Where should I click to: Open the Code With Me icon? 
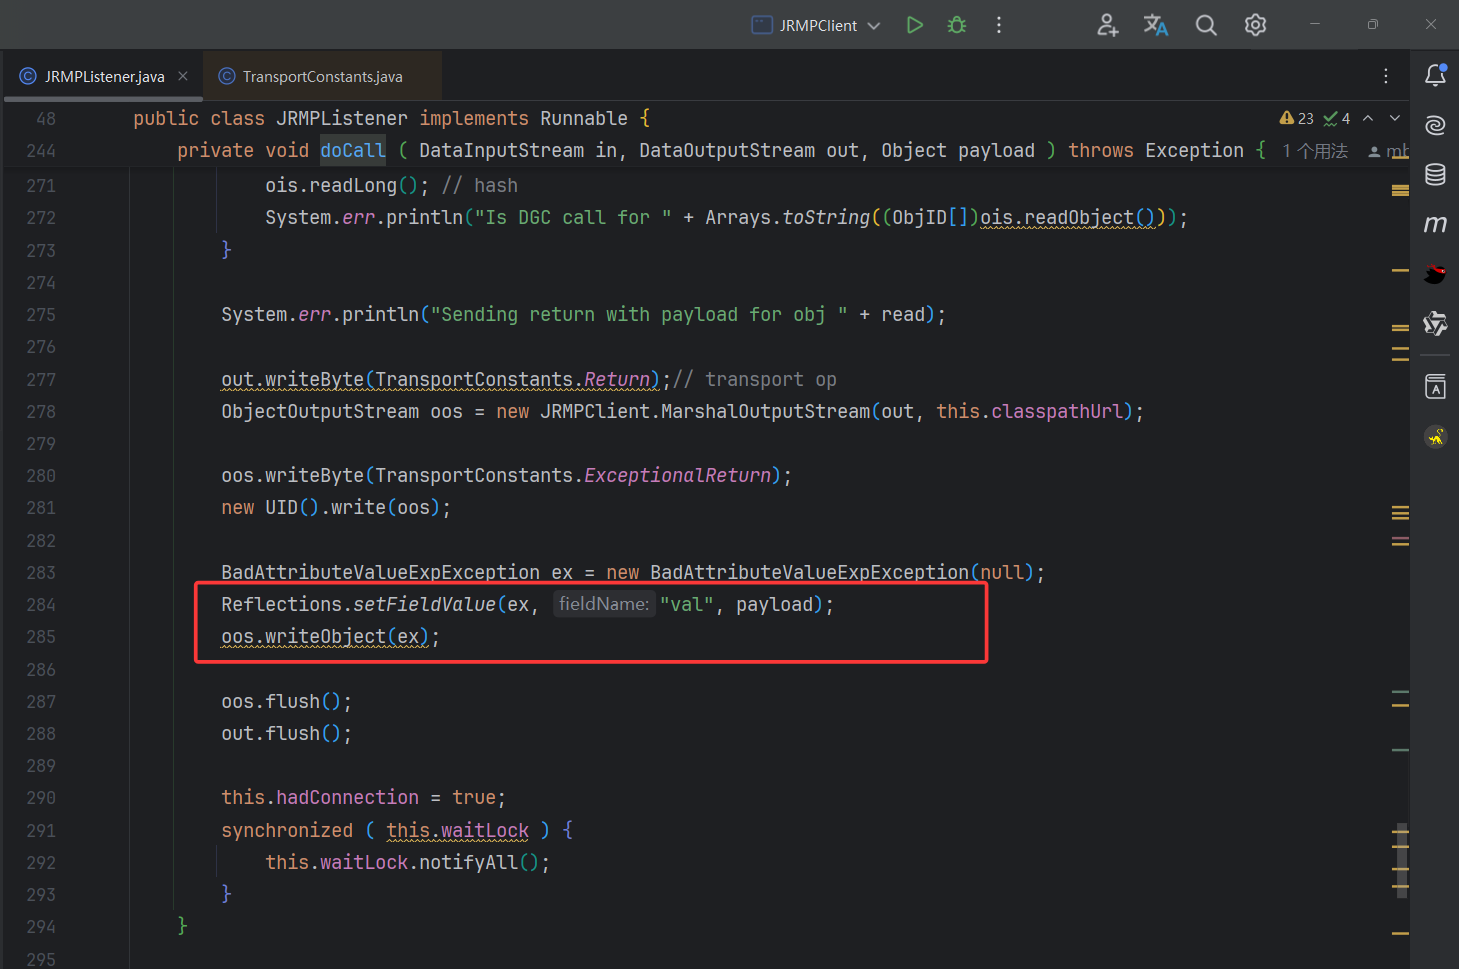point(1107,25)
